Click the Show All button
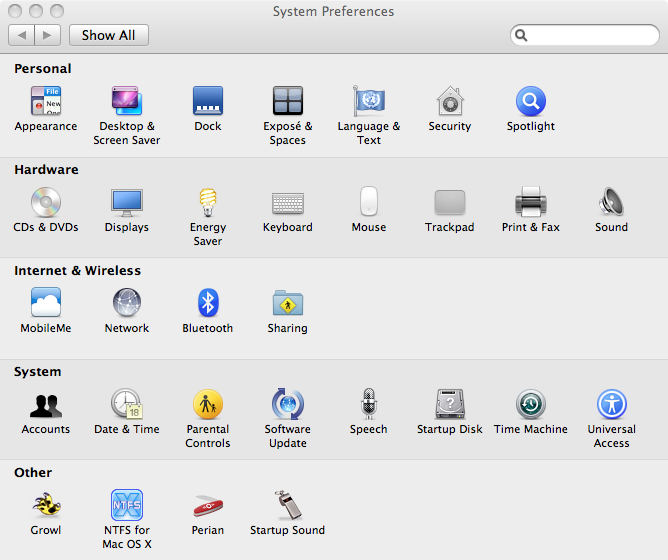This screenshot has height=560, width=668. [109, 35]
